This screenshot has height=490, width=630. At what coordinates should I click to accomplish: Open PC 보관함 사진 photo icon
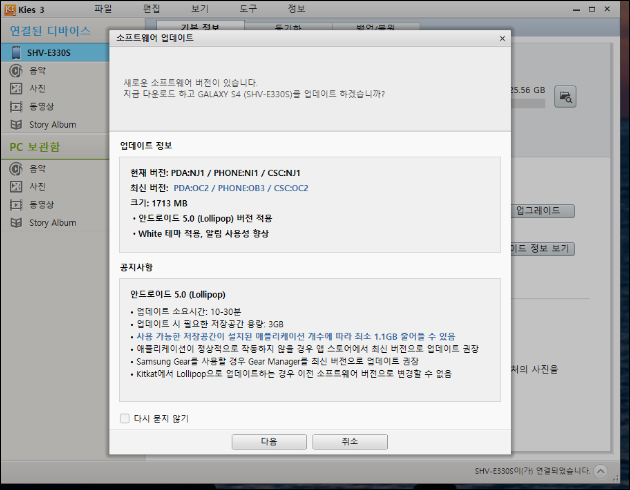point(16,186)
